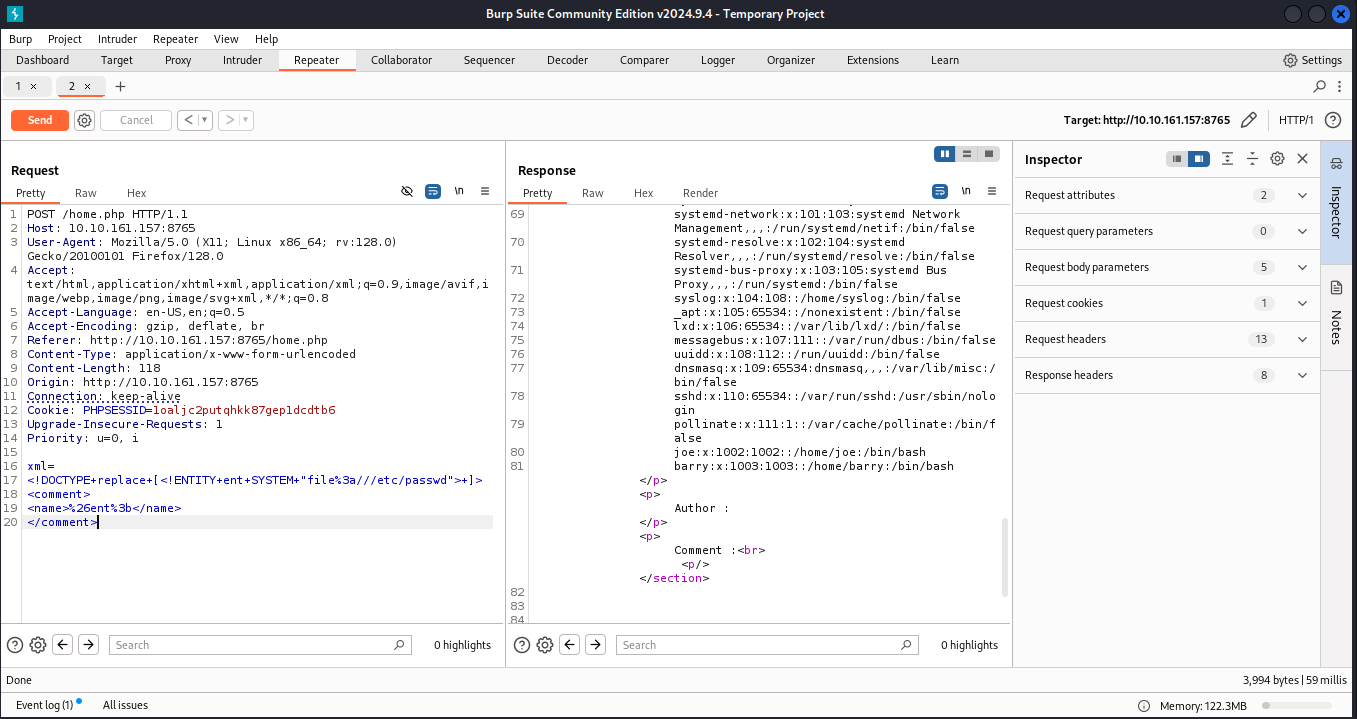The image size is (1357, 719).
Task: Open the history-back dropdown arrow
Action: (x=205, y=120)
